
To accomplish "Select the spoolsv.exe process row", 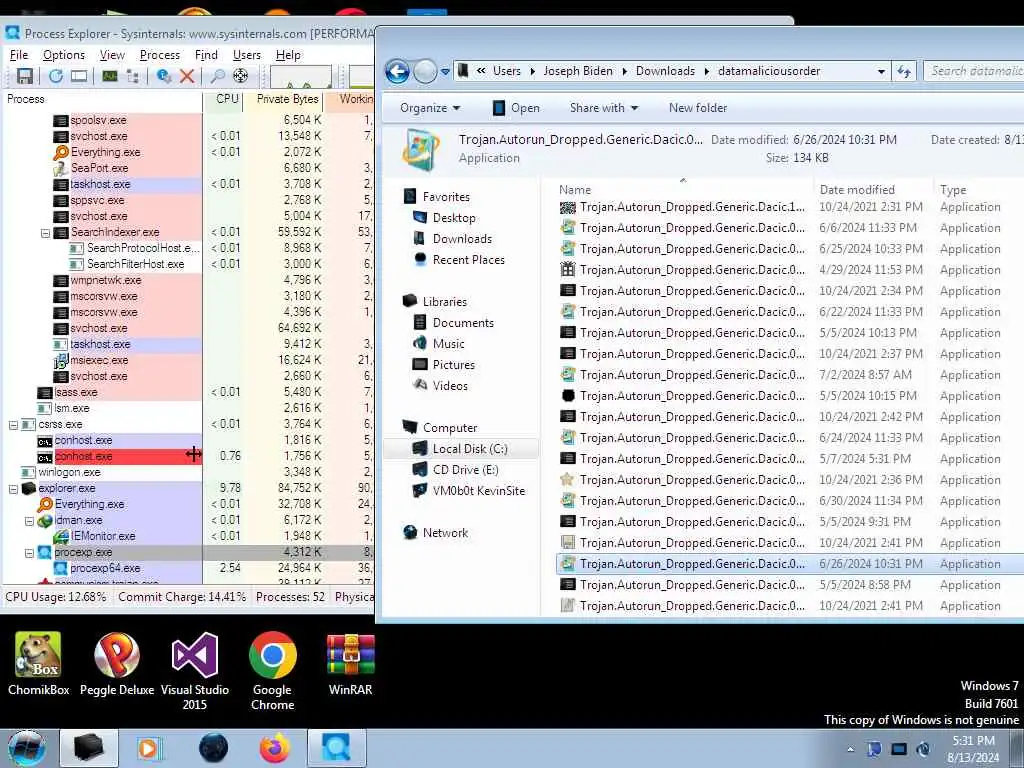I will tap(99, 120).
